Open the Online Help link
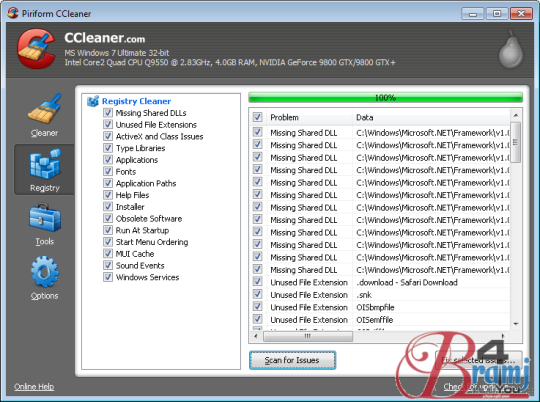 click(34, 386)
